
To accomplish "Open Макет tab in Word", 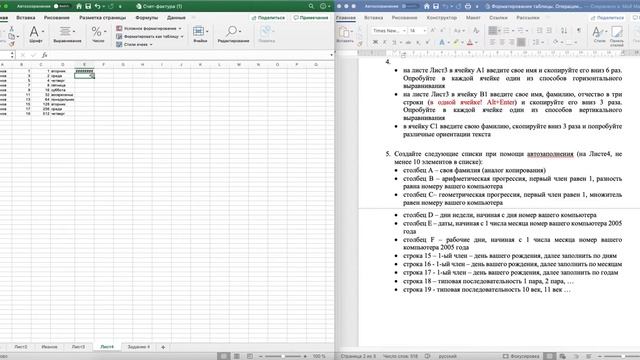I will tap(473, 18).
